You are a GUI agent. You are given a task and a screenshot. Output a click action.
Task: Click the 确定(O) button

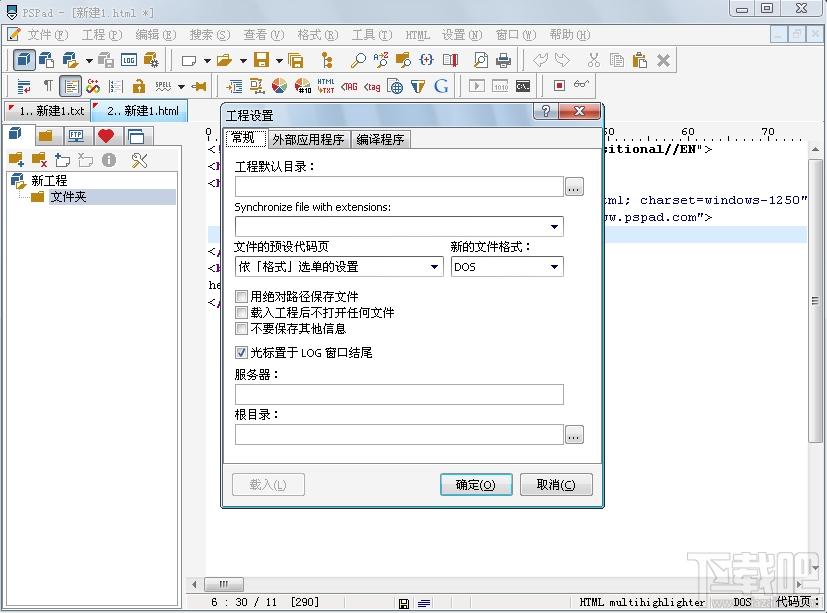pos(476,484)
